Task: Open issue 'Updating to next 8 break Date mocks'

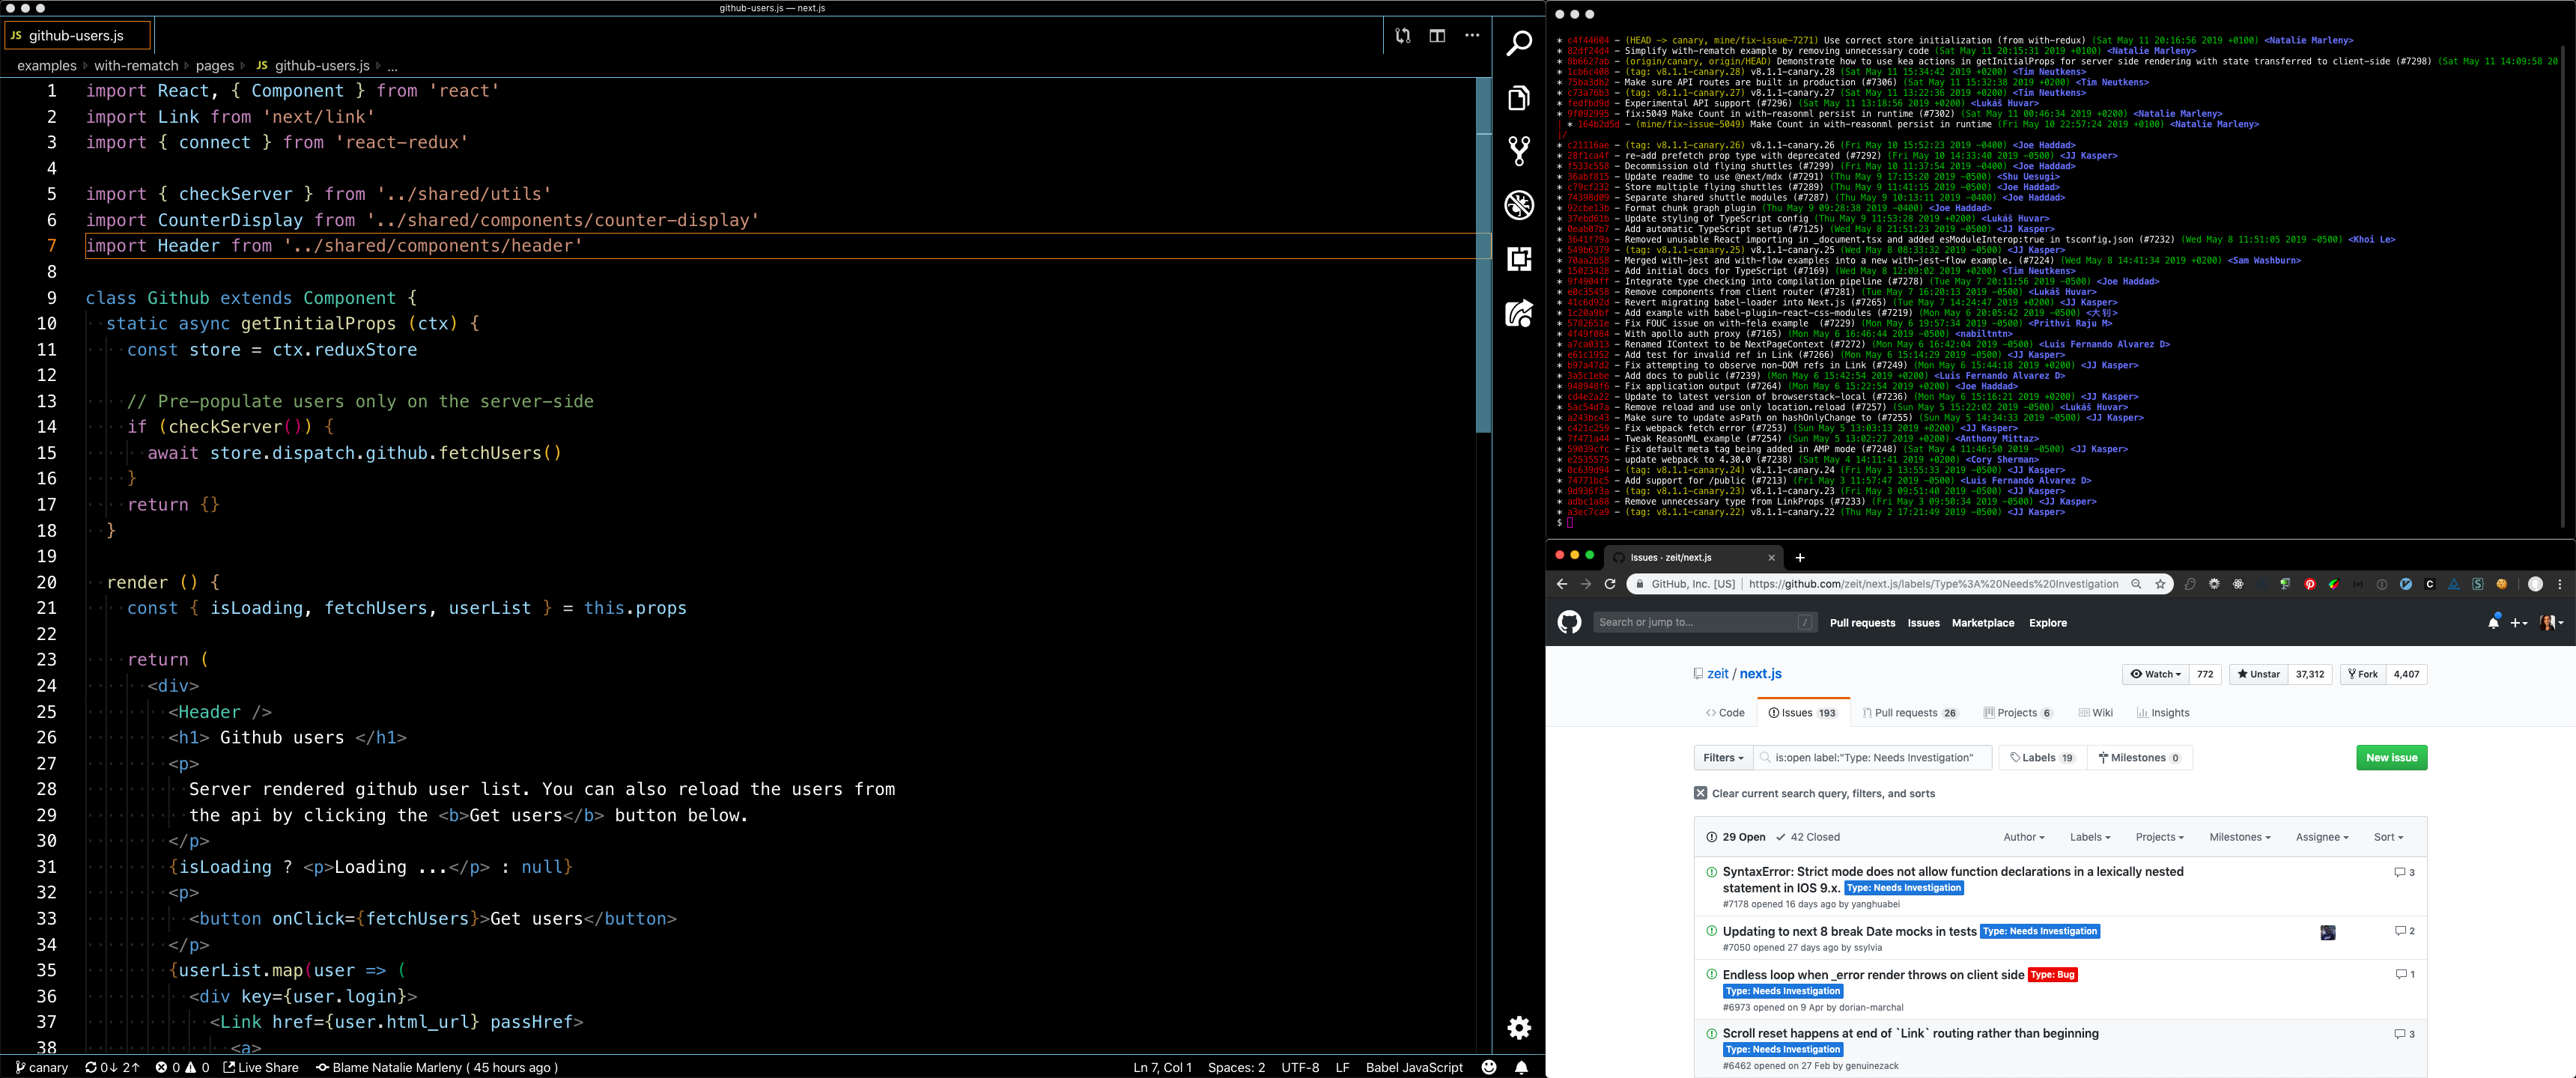Action: (x=1849, y=931)
